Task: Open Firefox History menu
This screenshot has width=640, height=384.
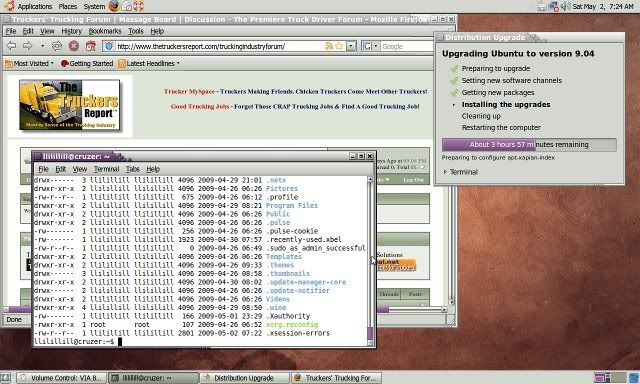Action: [71, 31]
